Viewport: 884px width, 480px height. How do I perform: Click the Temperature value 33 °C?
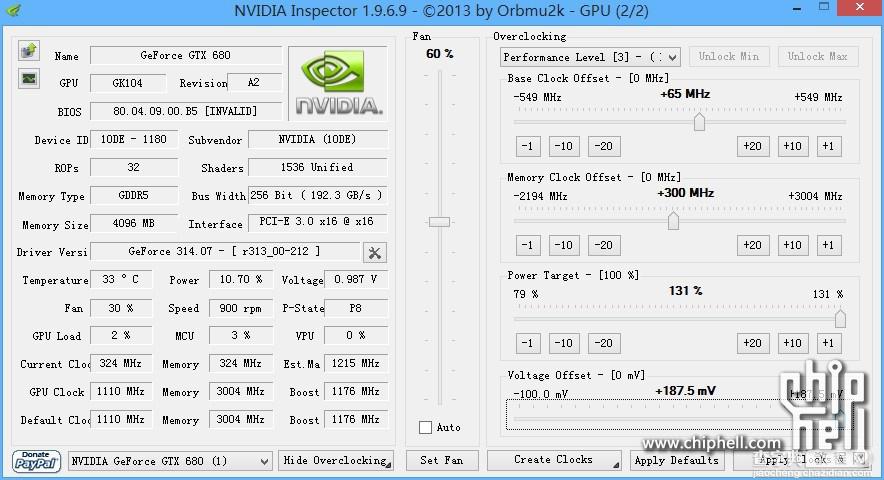(x=121, y=279)
